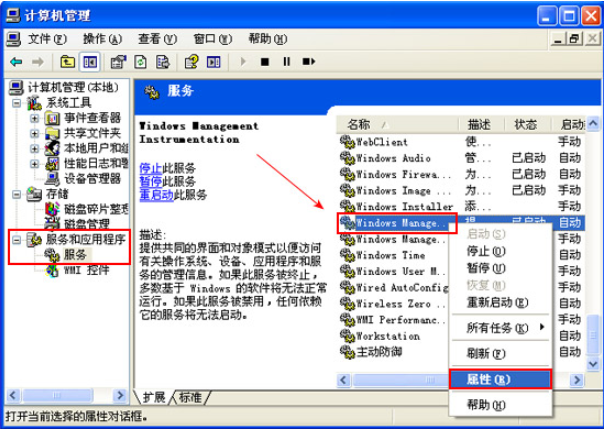Viewport: 605px width, 431px height.
Task: Collapse the 服务和应用程序 node
Action: pos(17,240)
